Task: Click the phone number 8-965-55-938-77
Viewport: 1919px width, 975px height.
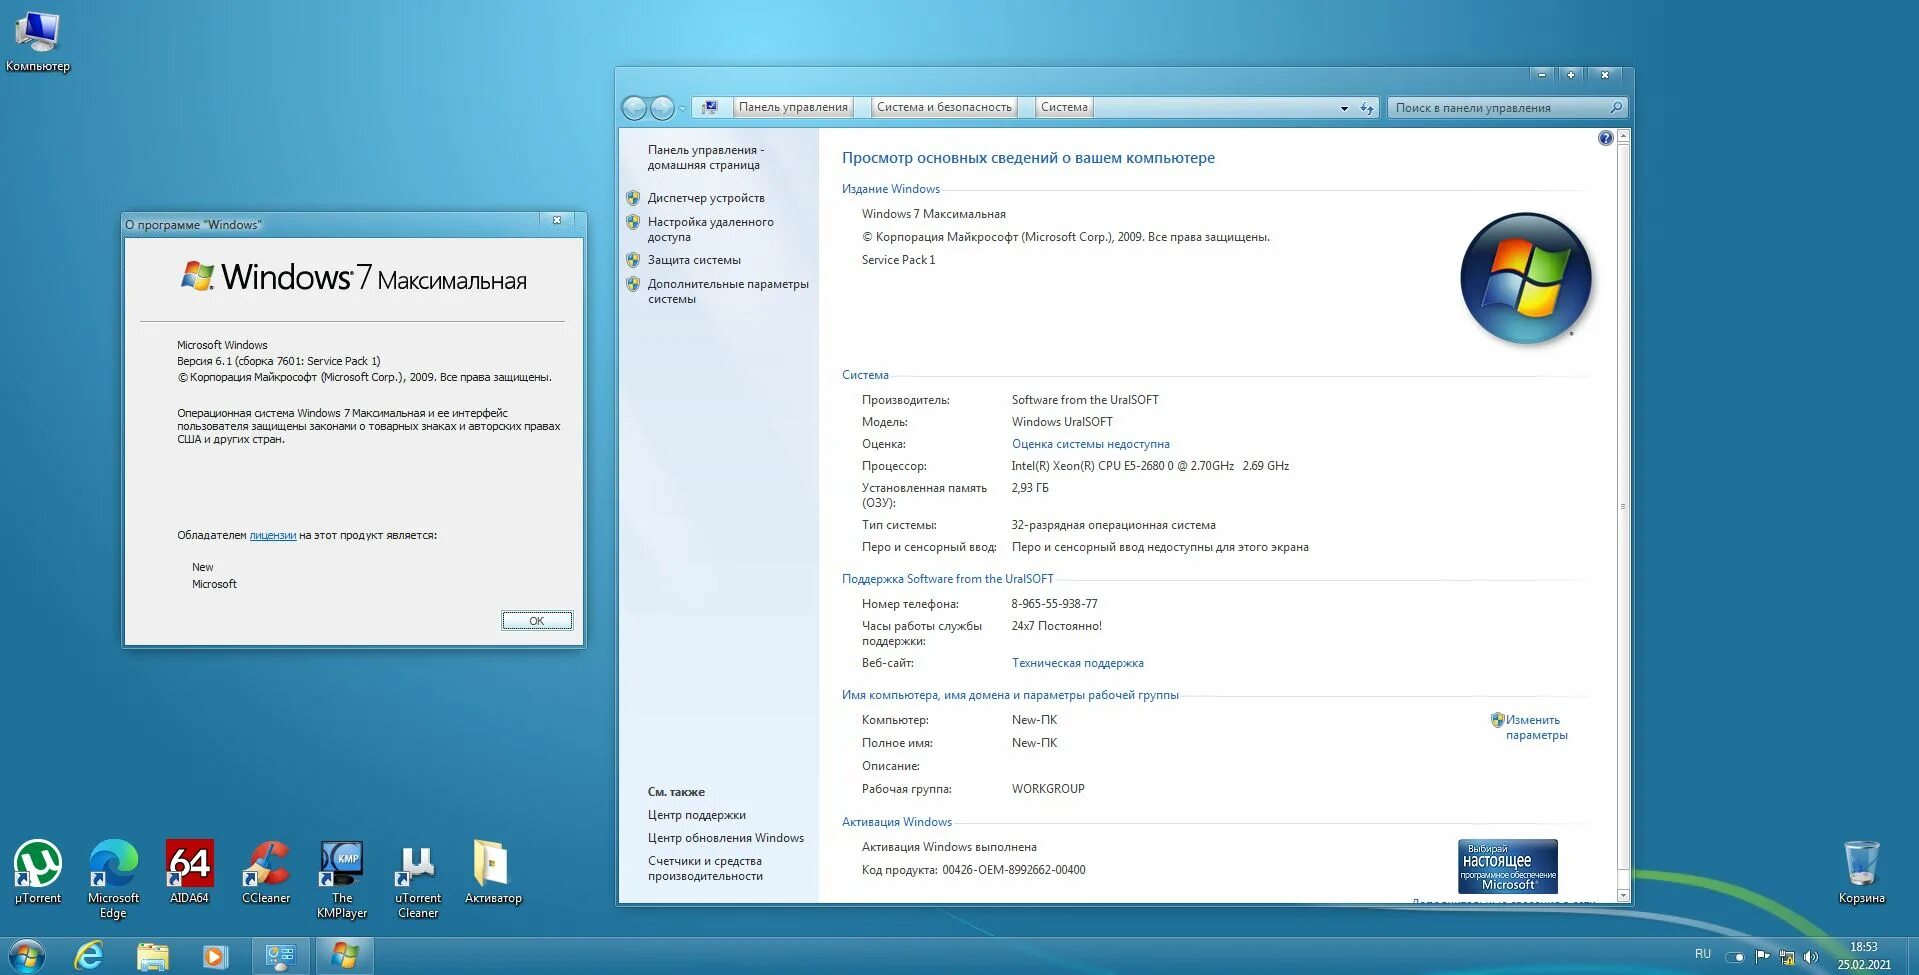Action: pos(1054,604)
